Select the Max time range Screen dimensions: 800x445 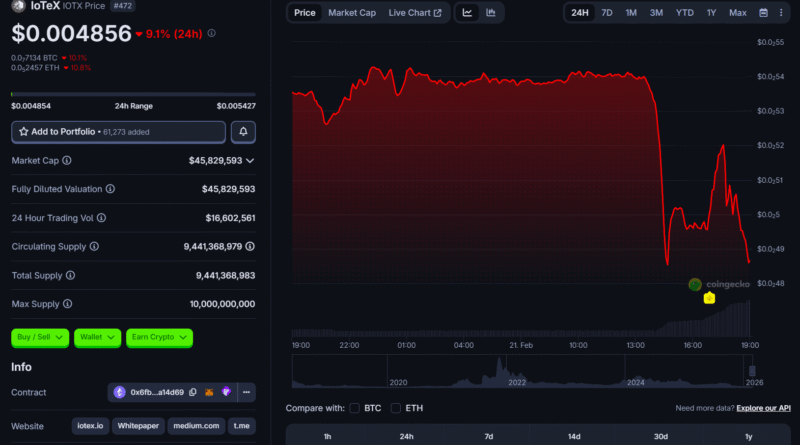click(738, 13)
